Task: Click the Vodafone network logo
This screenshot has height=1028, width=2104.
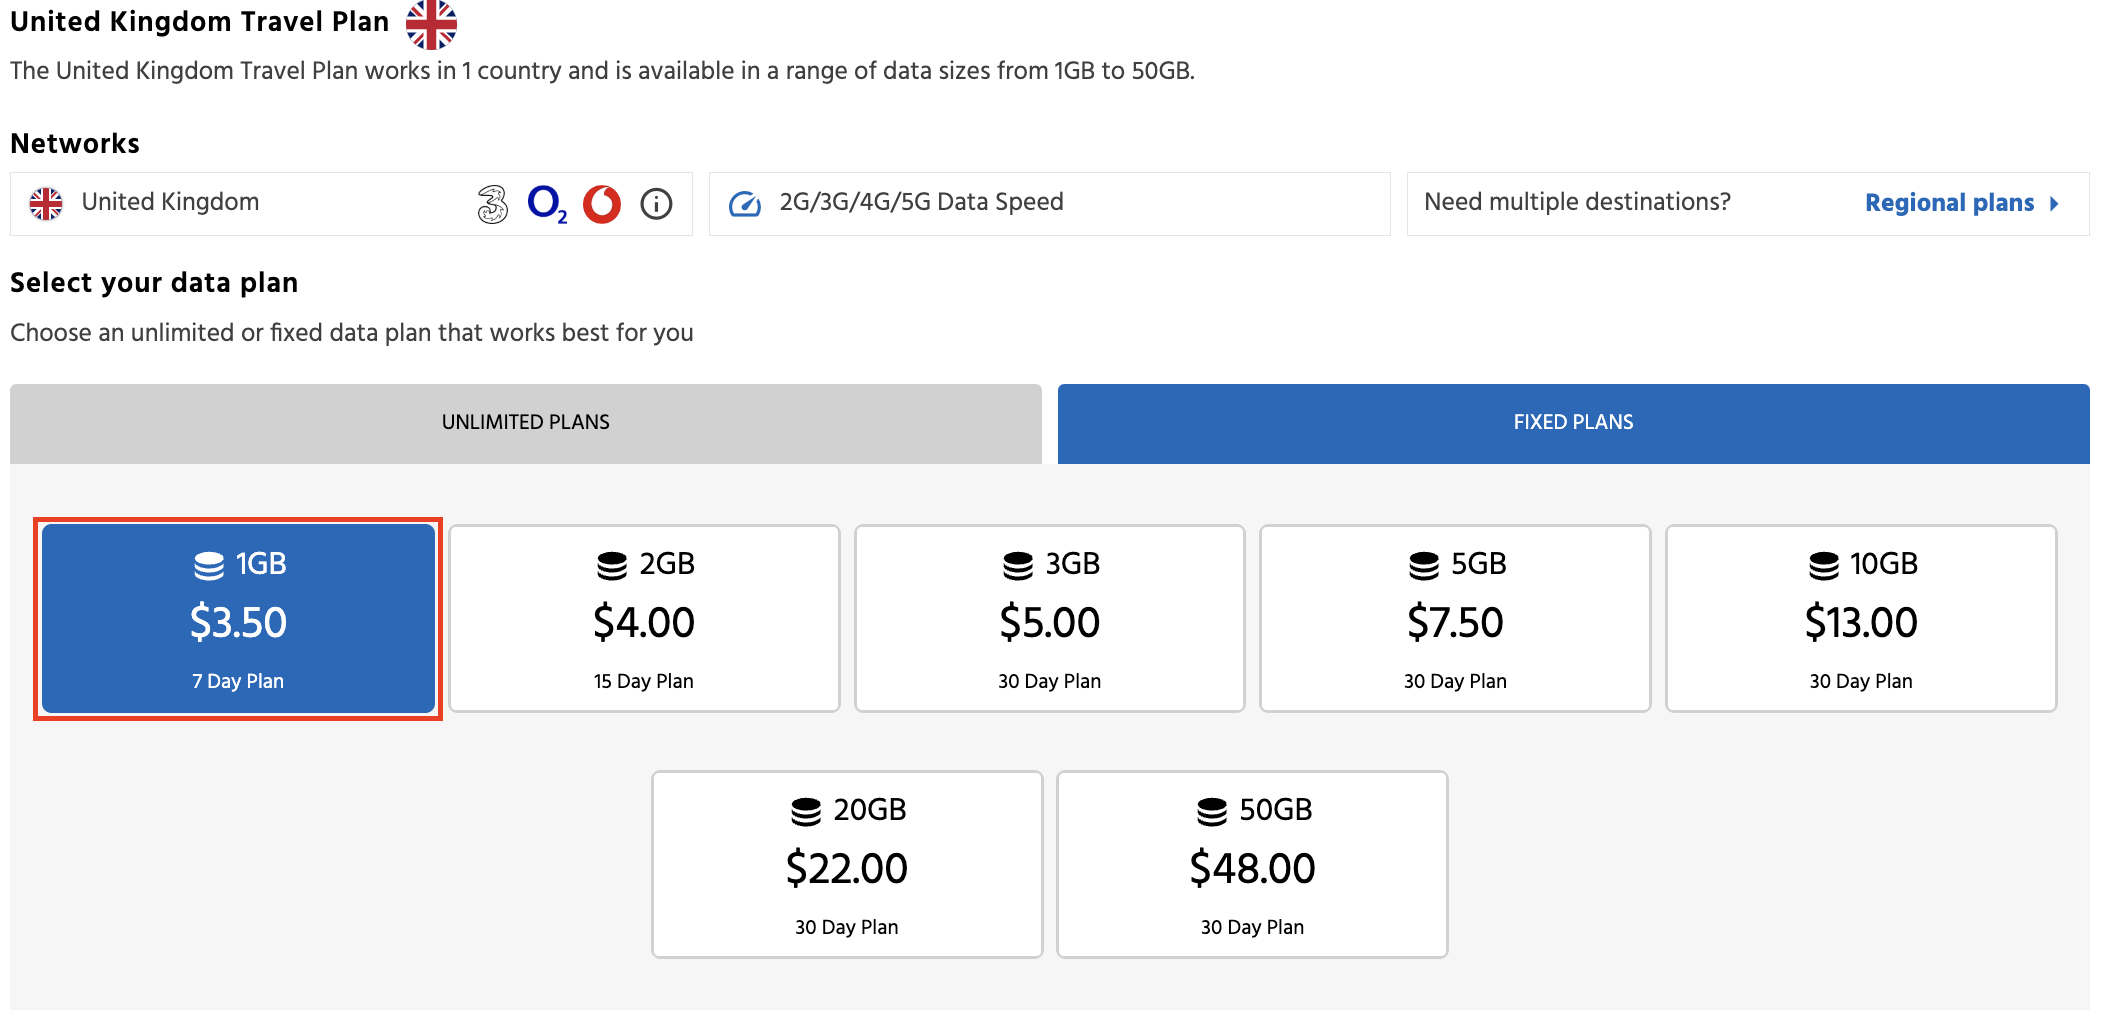Action: pos(602,204)
